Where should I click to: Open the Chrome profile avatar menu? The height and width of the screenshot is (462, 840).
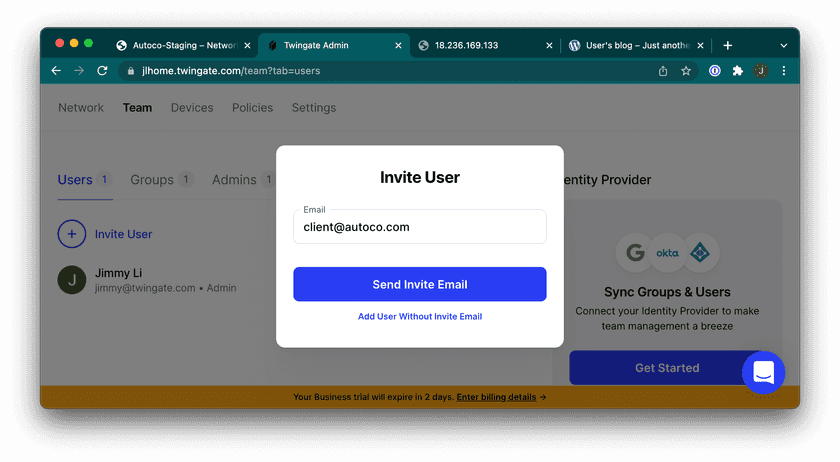(761, 71)
